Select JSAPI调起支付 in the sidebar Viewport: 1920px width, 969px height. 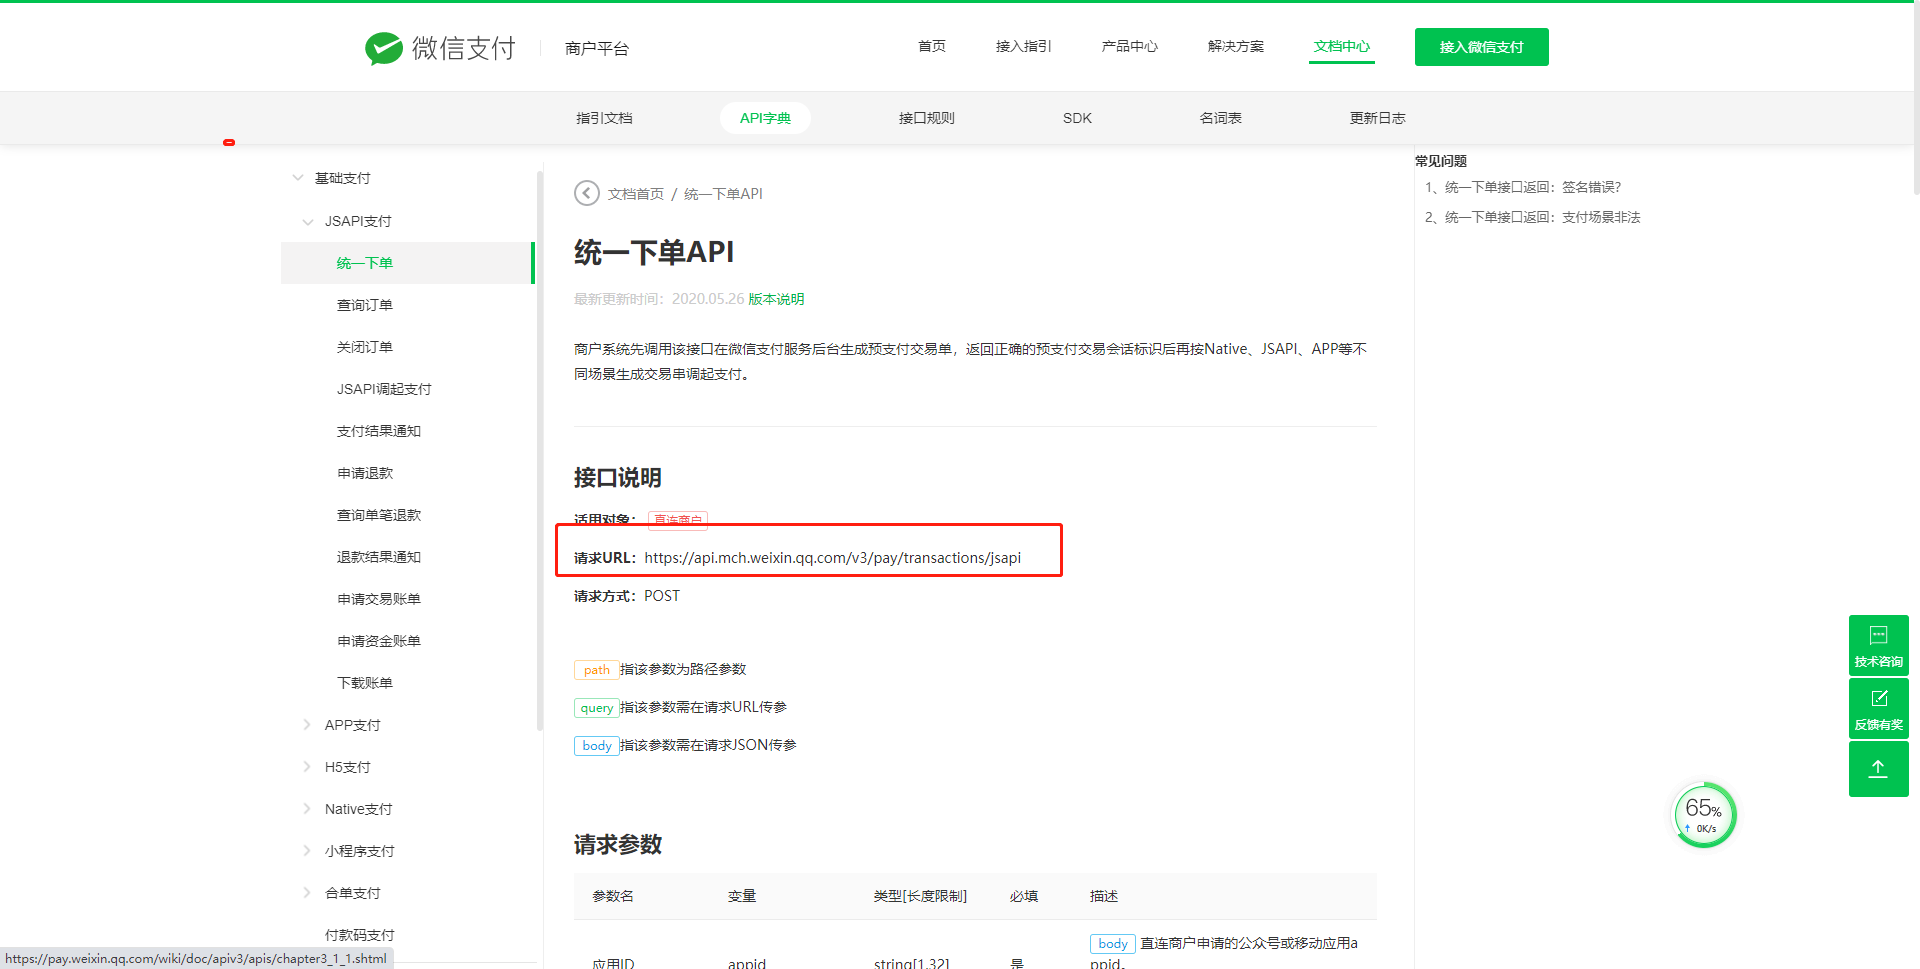(x=384, y=389)
